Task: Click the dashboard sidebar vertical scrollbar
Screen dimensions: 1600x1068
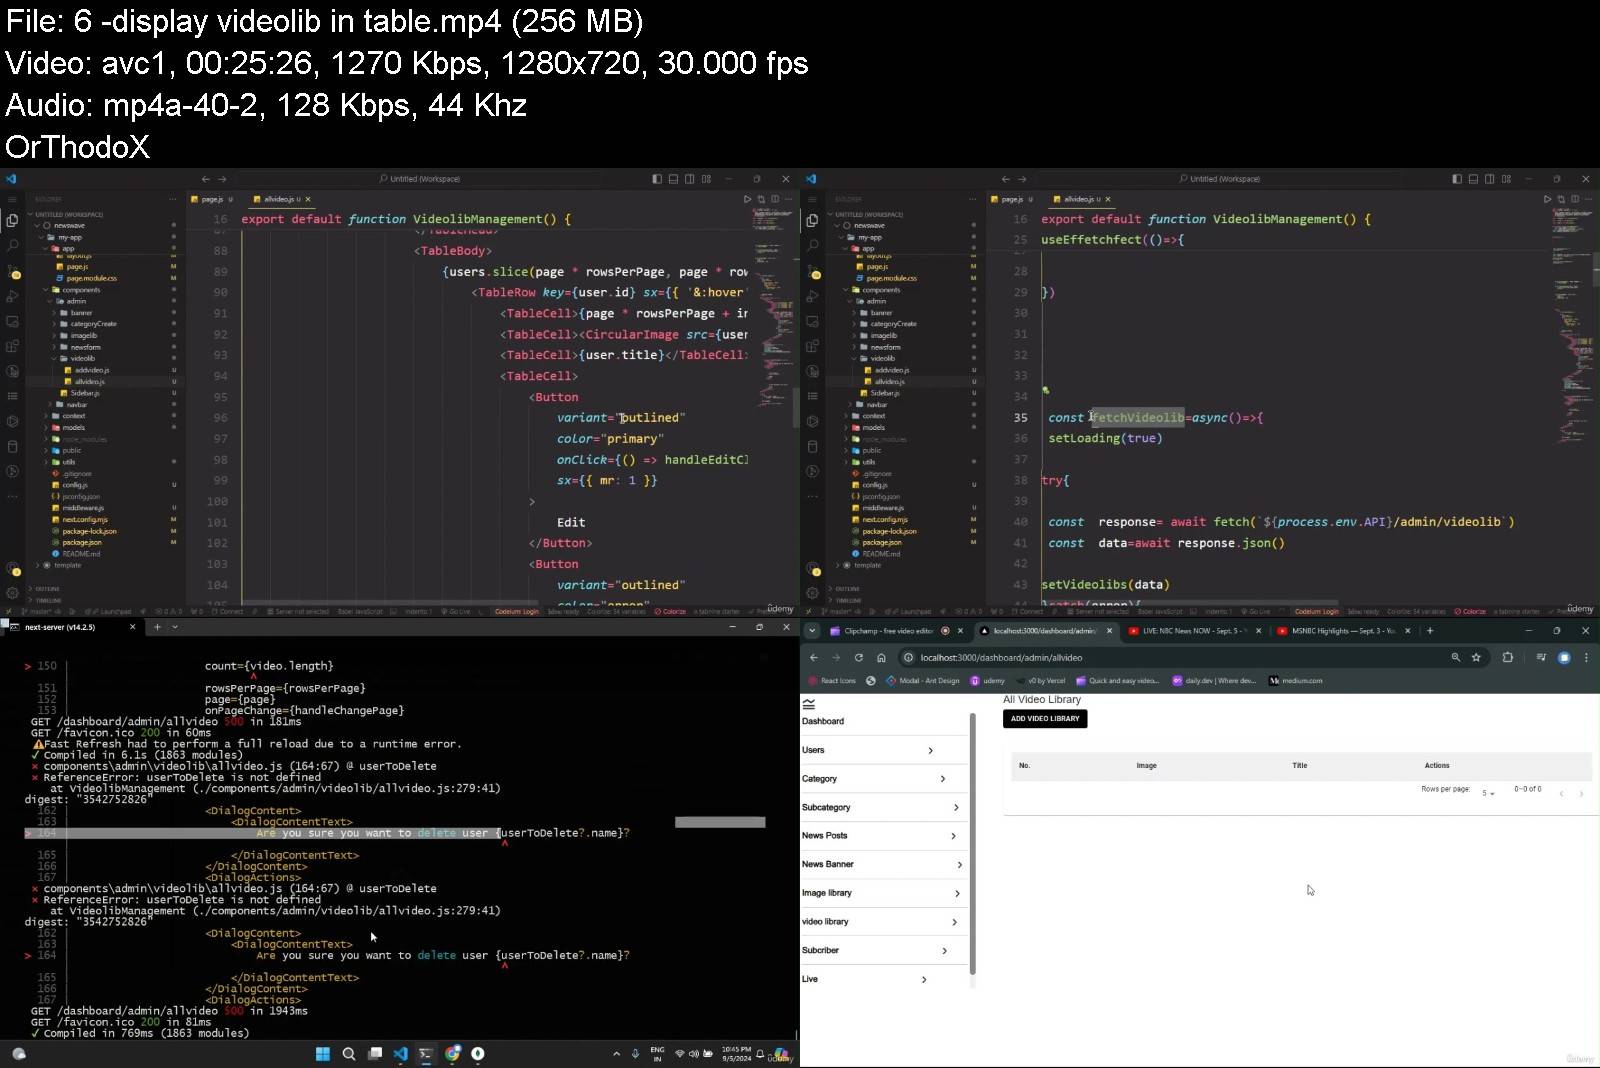Action: coord(972,845)
